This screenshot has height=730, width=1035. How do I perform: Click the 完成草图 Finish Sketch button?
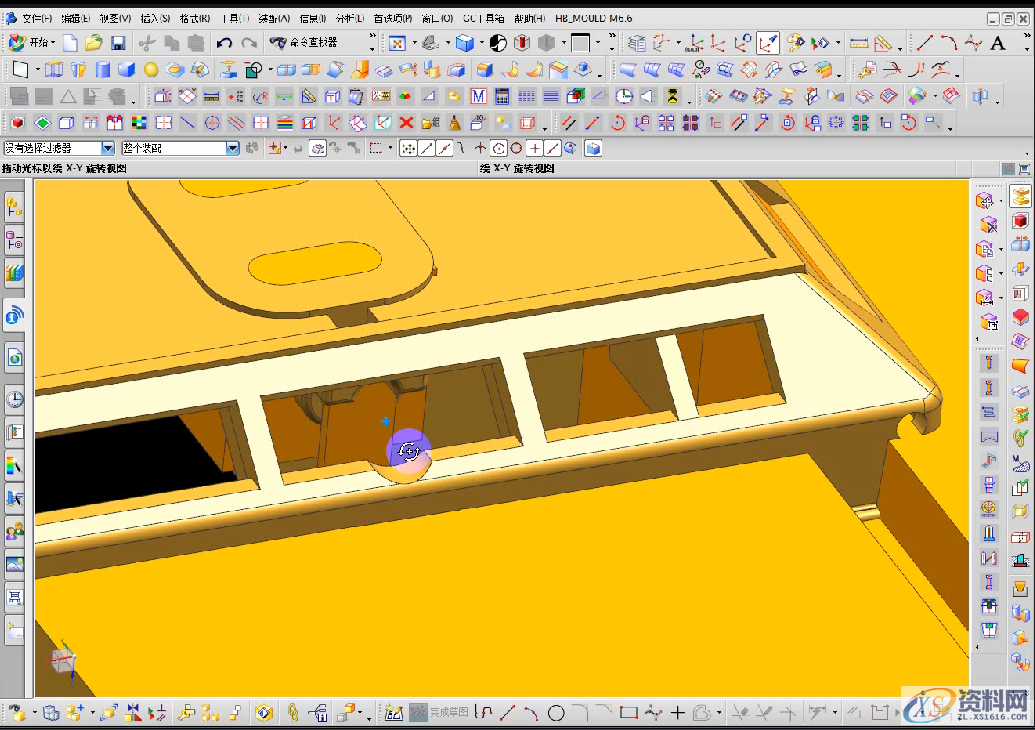(440, 713)
